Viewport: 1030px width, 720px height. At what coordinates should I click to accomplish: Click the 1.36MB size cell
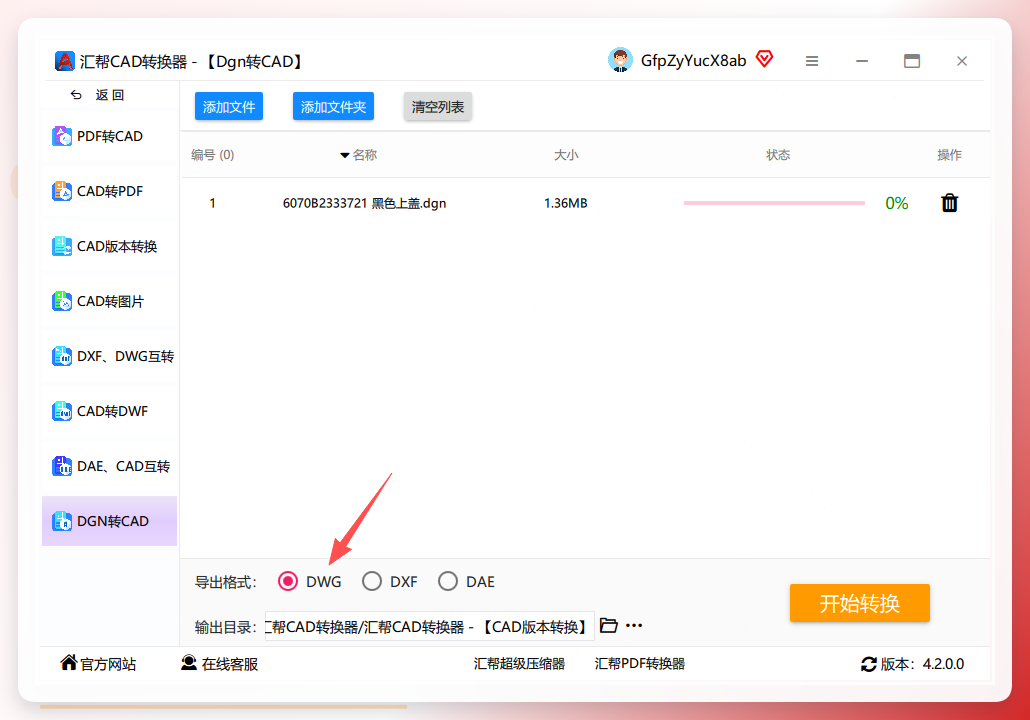pyautogui.click(x=566, y=203)
